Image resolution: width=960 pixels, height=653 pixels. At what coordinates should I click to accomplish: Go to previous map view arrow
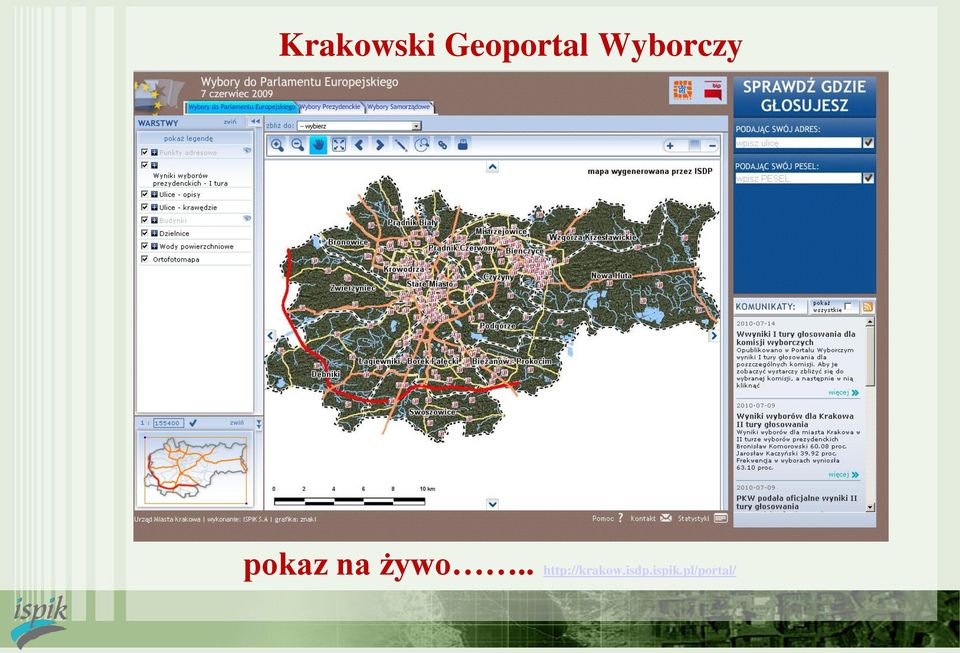tap(359, 145)
